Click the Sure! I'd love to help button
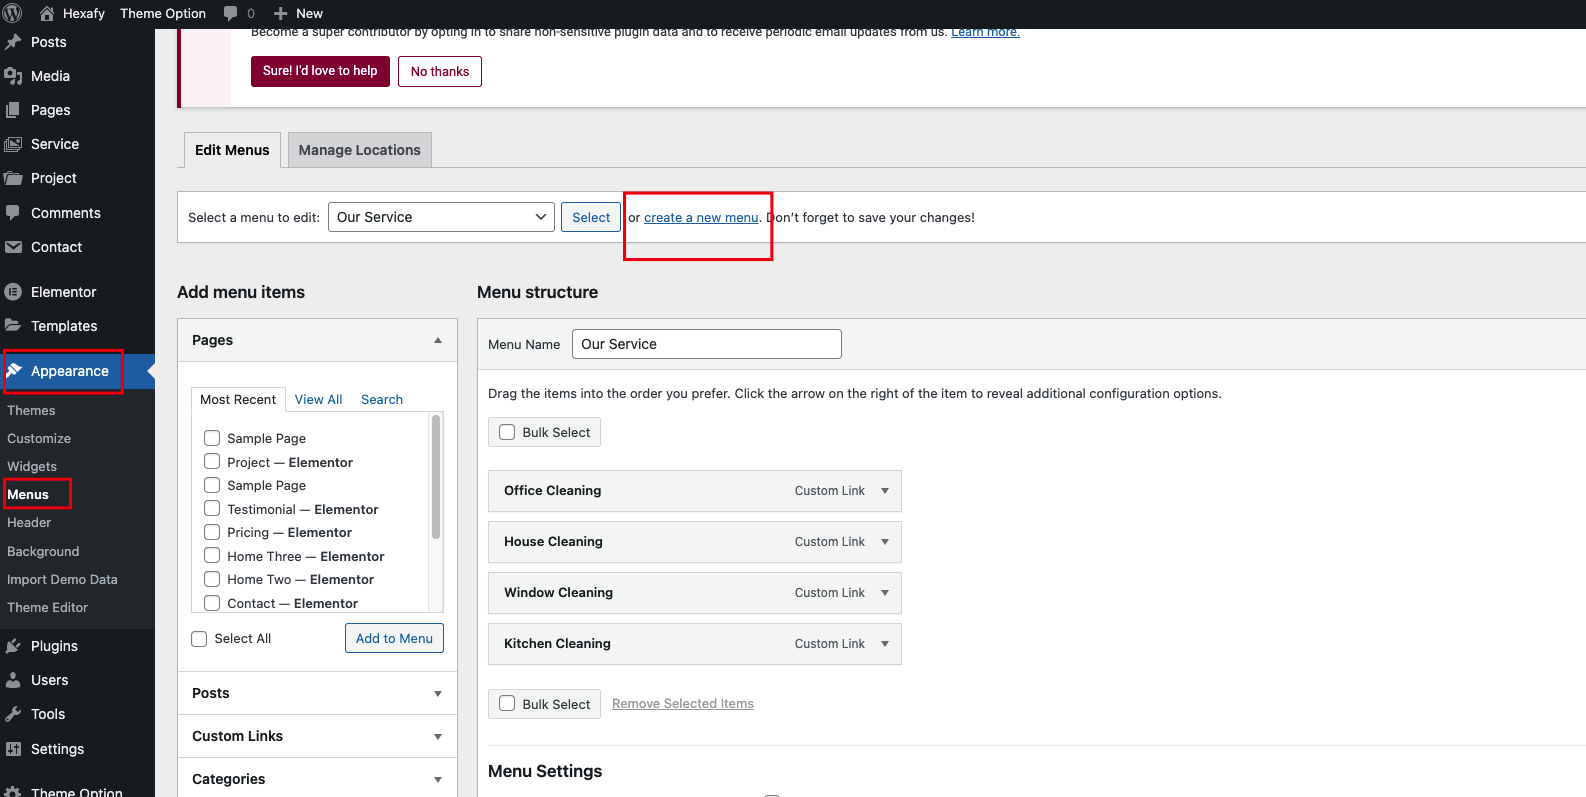This screenshot has width=1586, height=797. tap(320, 71)
